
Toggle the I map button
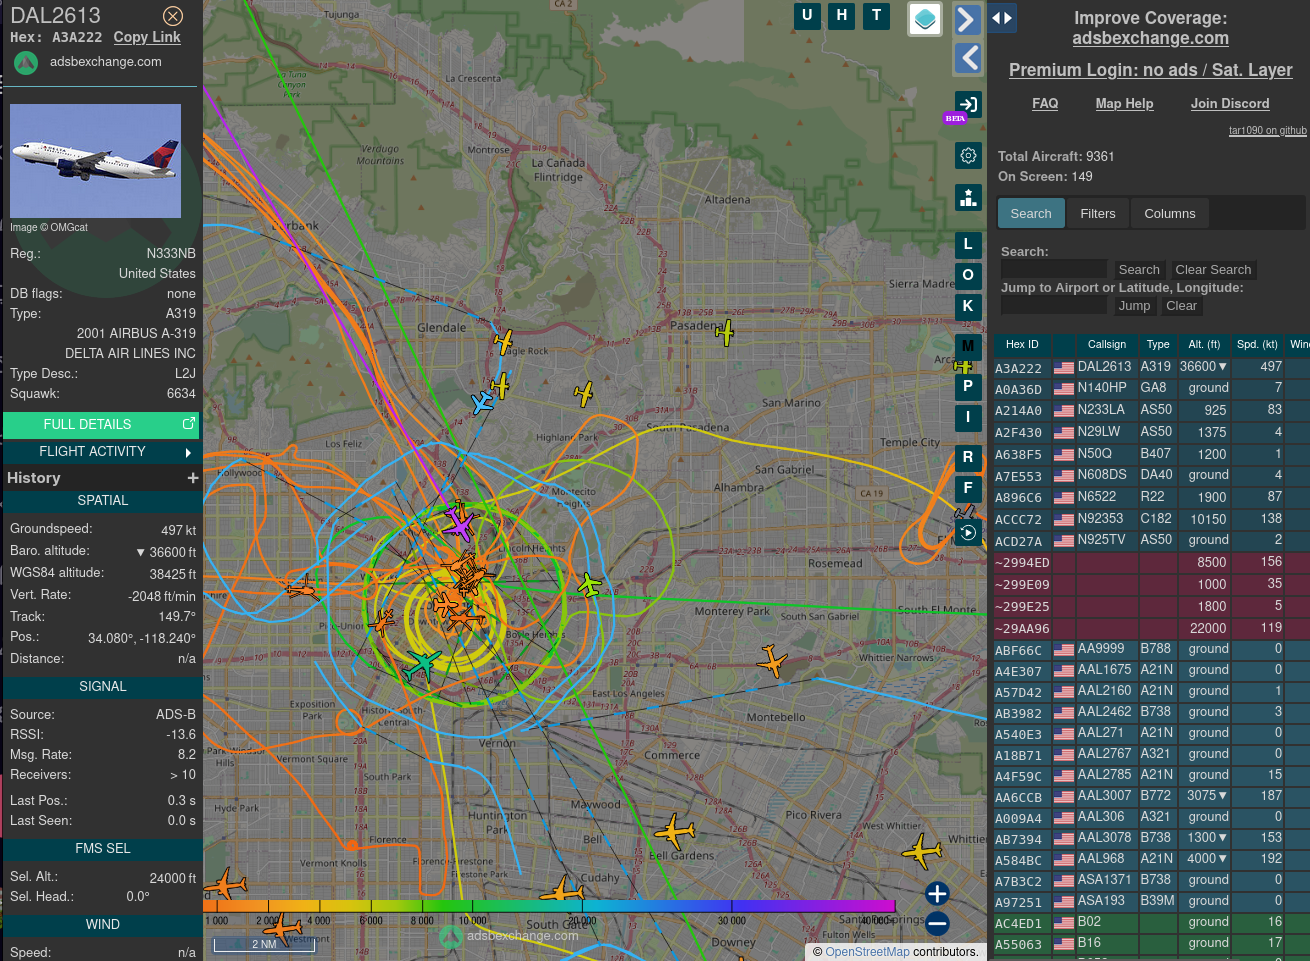pyautogui.click(x=967, y=417)
